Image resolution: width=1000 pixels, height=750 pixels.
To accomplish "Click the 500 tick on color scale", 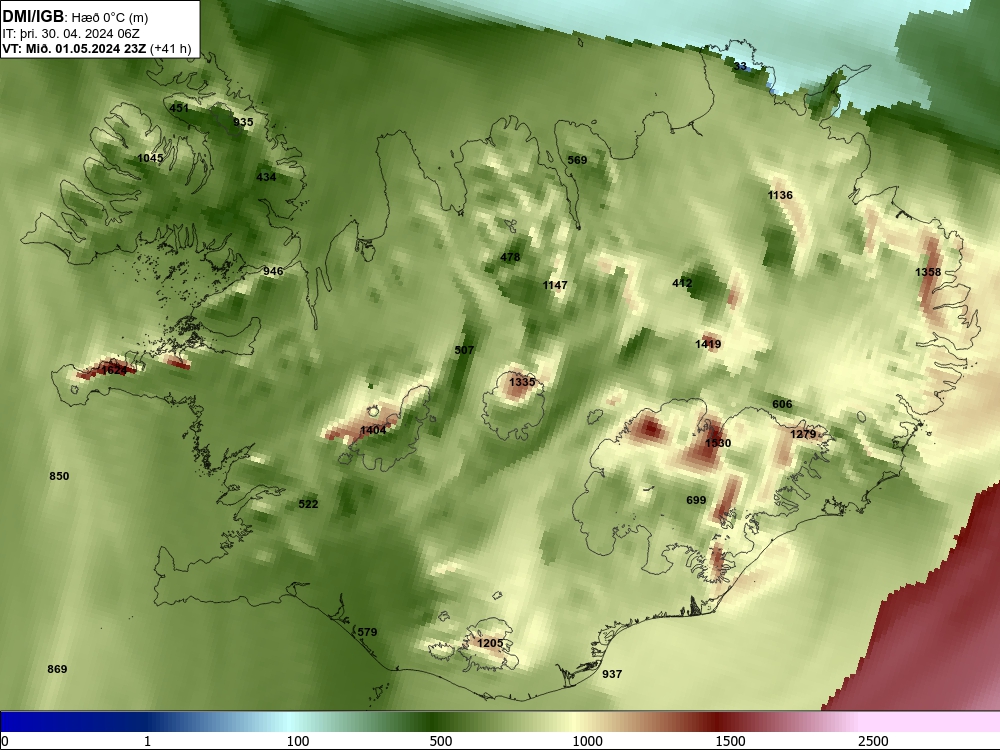I will (441, 740).
